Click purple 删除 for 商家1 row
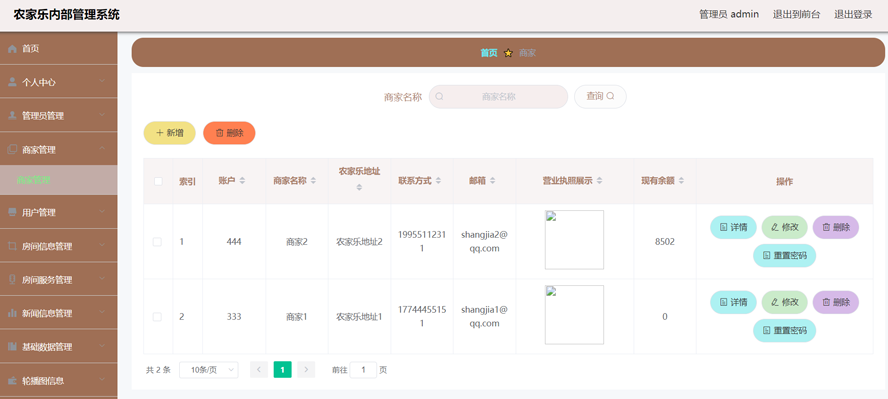Screen dimensions: 888x399 836,302
